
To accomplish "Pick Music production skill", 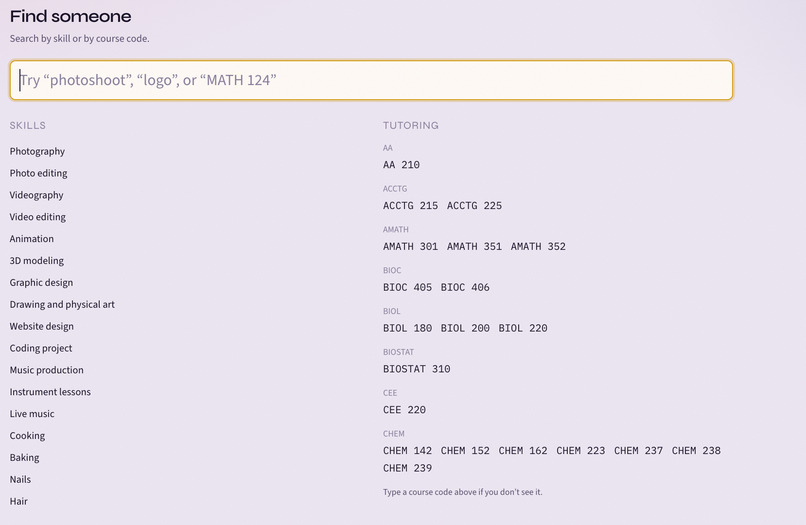I will tap(46, 370).
